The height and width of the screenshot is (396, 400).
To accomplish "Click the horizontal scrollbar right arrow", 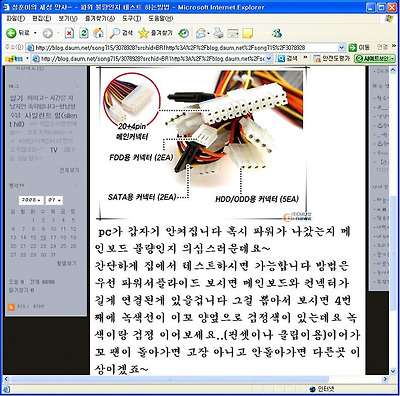I will [385, 379].
